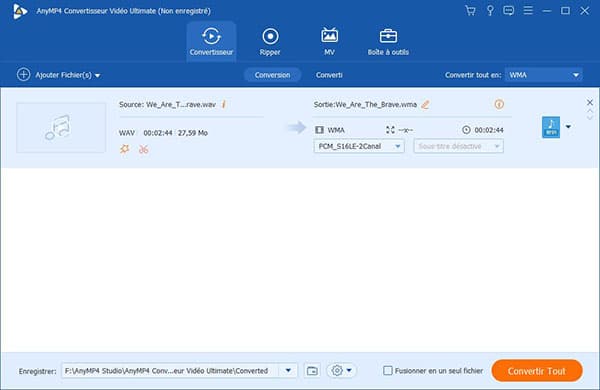Open the hamburger menu icon
The image size is (600, 390).
point(528,11)
